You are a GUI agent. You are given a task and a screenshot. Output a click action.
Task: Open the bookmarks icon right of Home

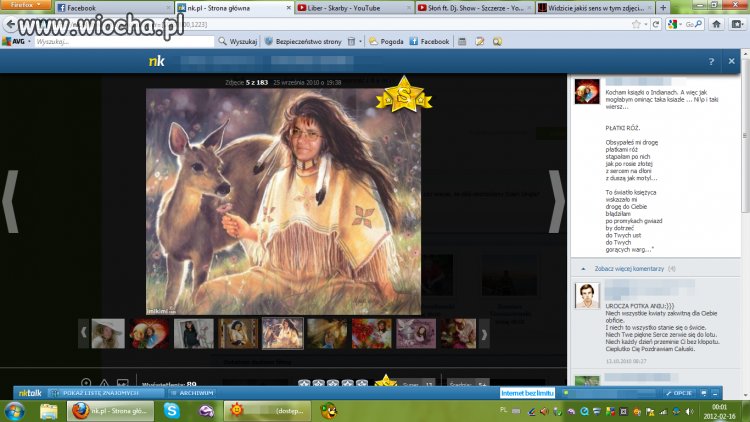tap(737, 24)
